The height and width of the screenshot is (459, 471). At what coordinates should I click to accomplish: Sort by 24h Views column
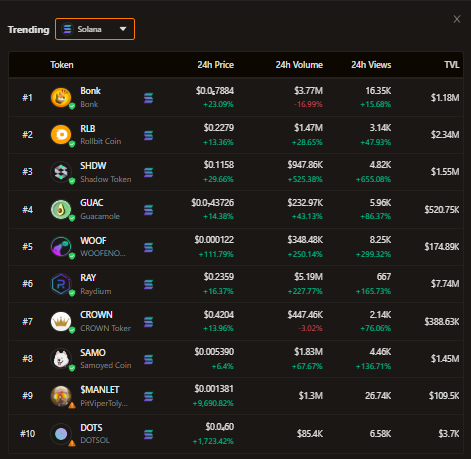[371, 65]
